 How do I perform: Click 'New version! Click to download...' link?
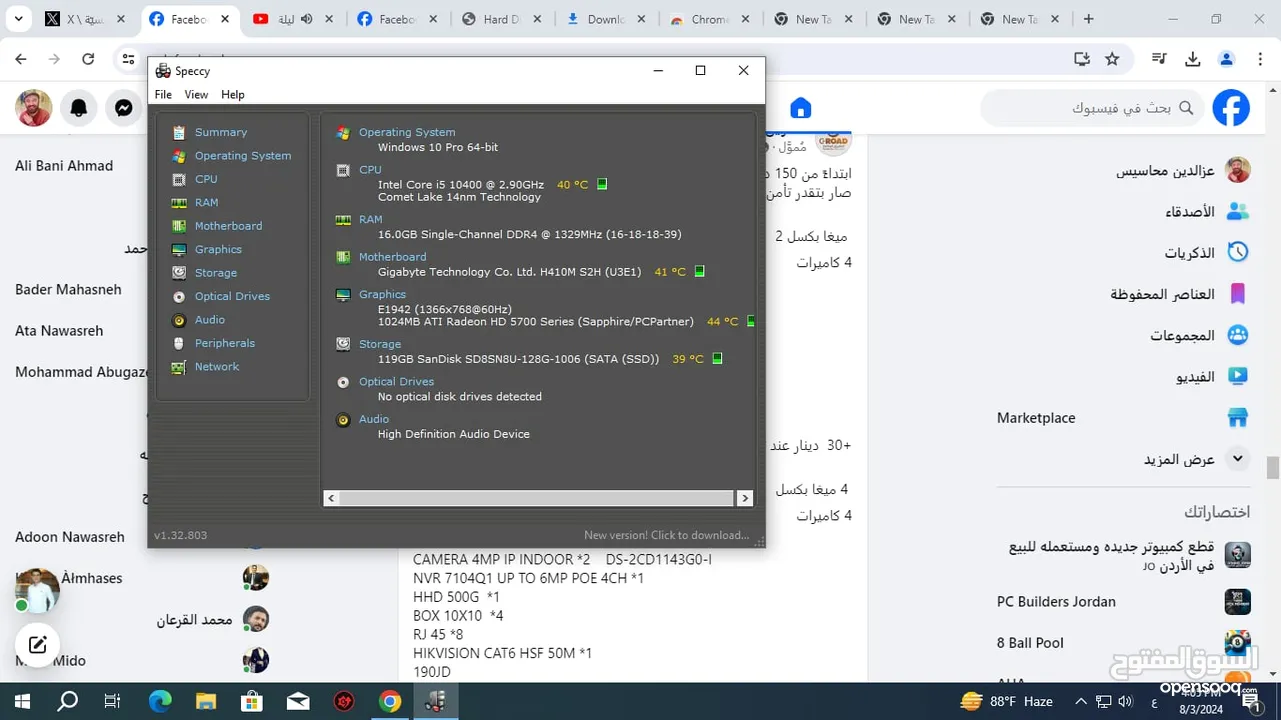pyautogui.click(x=666, y=535)
